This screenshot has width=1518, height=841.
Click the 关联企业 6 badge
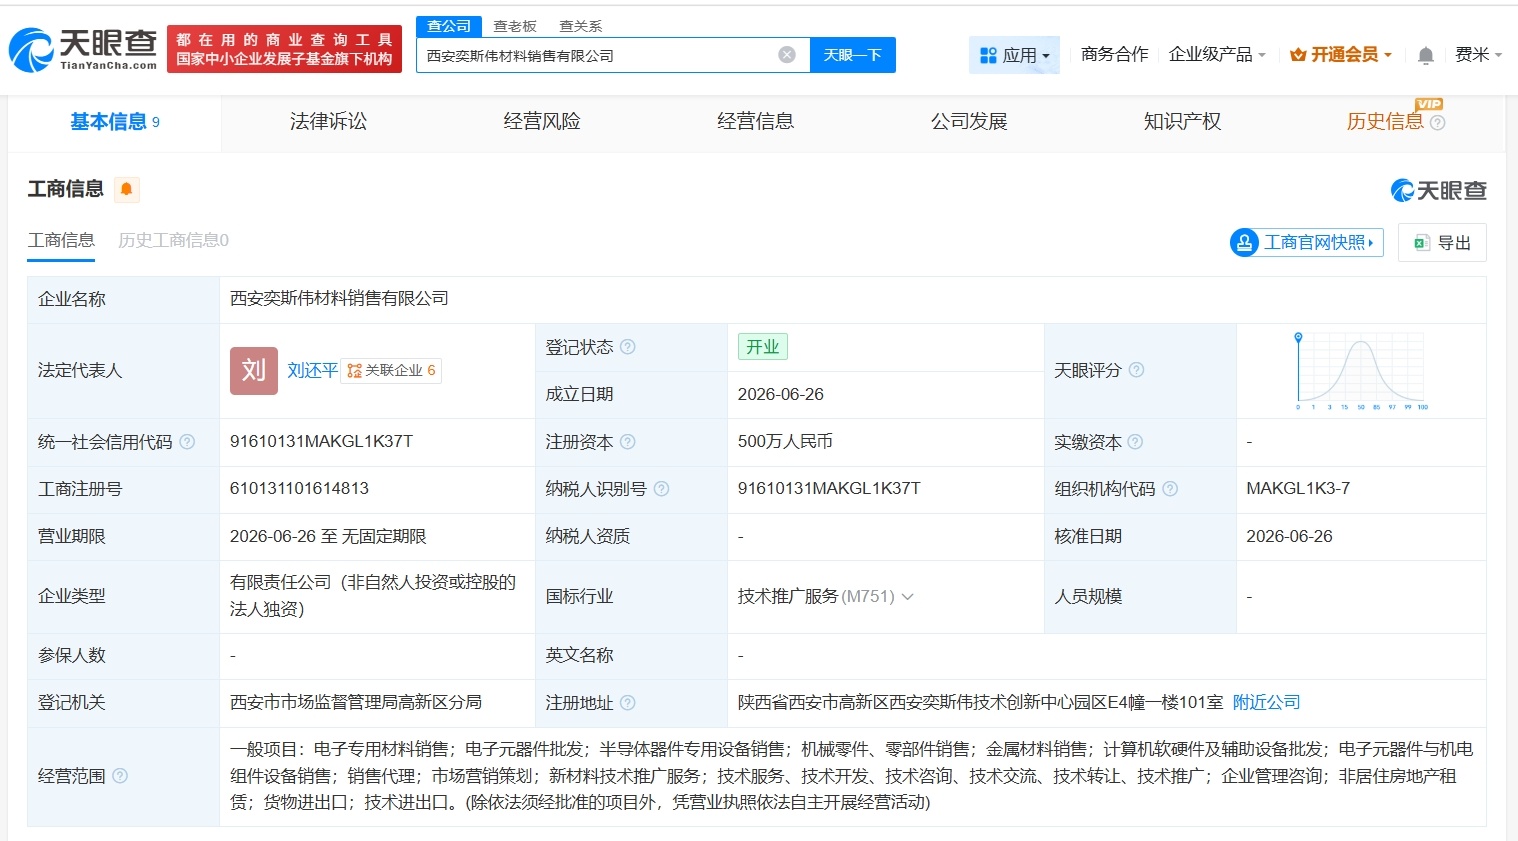391,371
